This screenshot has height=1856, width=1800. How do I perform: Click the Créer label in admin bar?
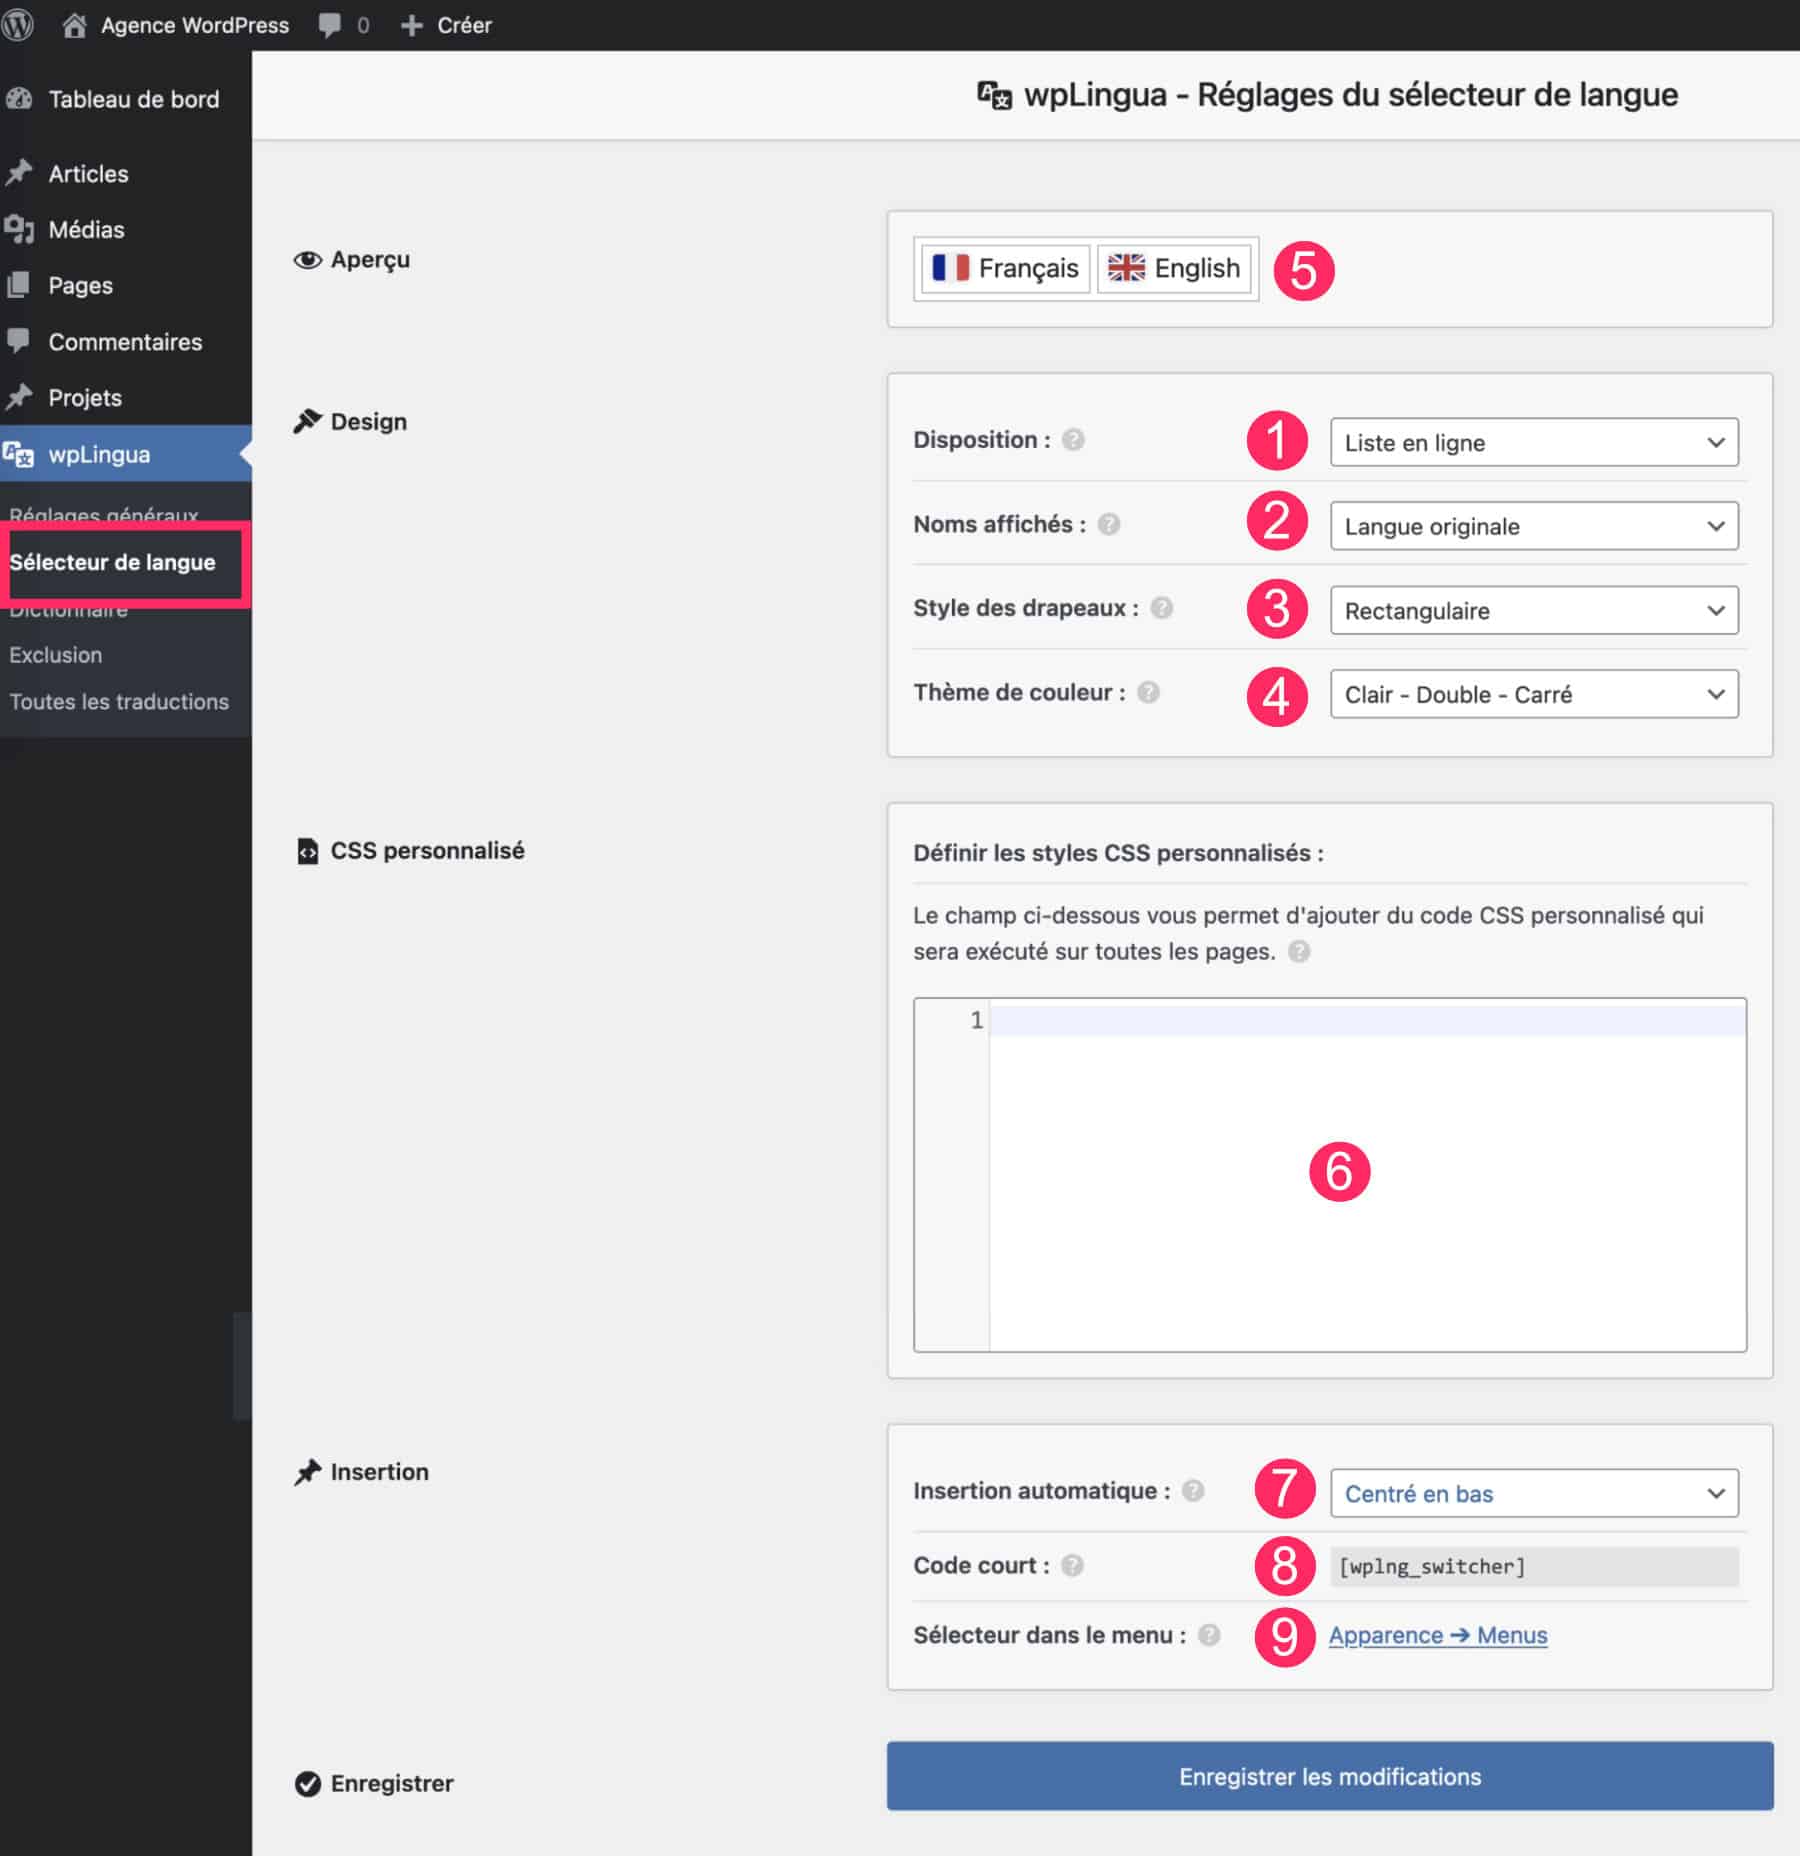coord(464,25)
